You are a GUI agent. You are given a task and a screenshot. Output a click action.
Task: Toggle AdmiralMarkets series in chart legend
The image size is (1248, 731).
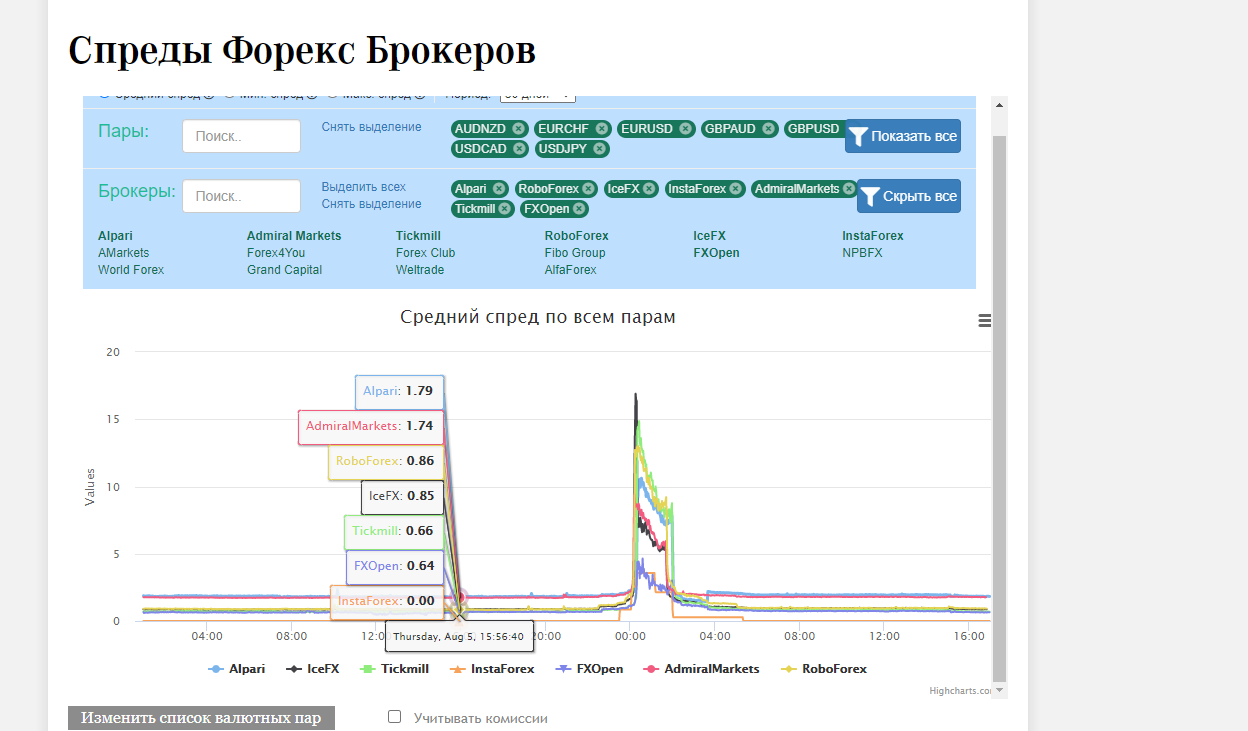(701, 669)
